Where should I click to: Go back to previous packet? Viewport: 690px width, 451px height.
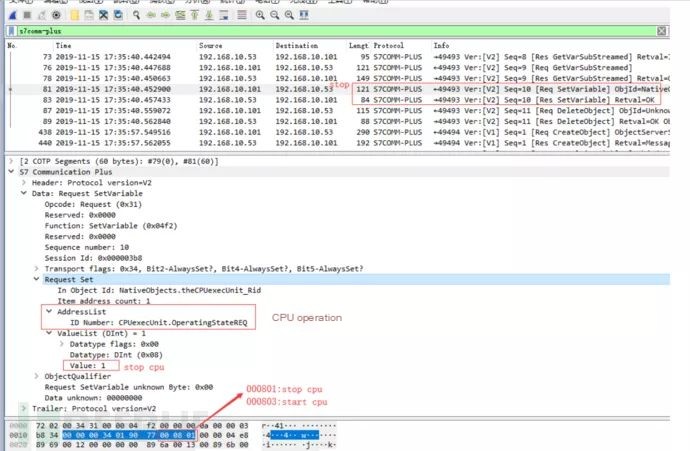click(x=151, y=15)
